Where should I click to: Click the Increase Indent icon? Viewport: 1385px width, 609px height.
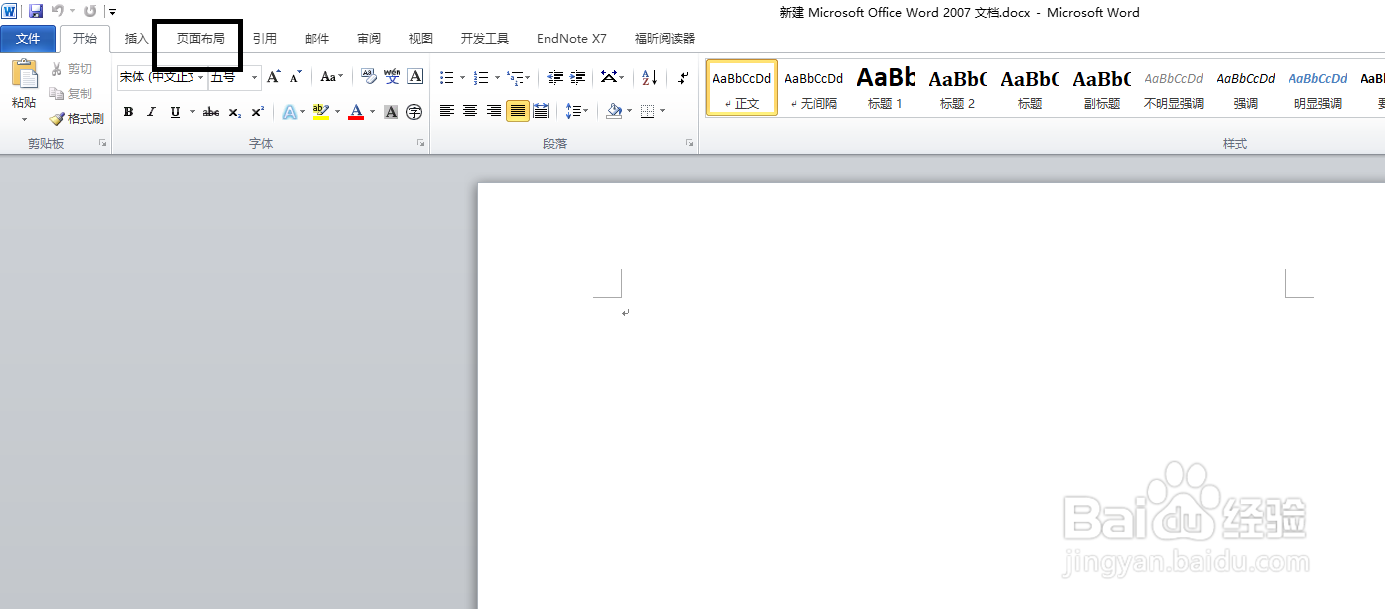tap(578, 77)
